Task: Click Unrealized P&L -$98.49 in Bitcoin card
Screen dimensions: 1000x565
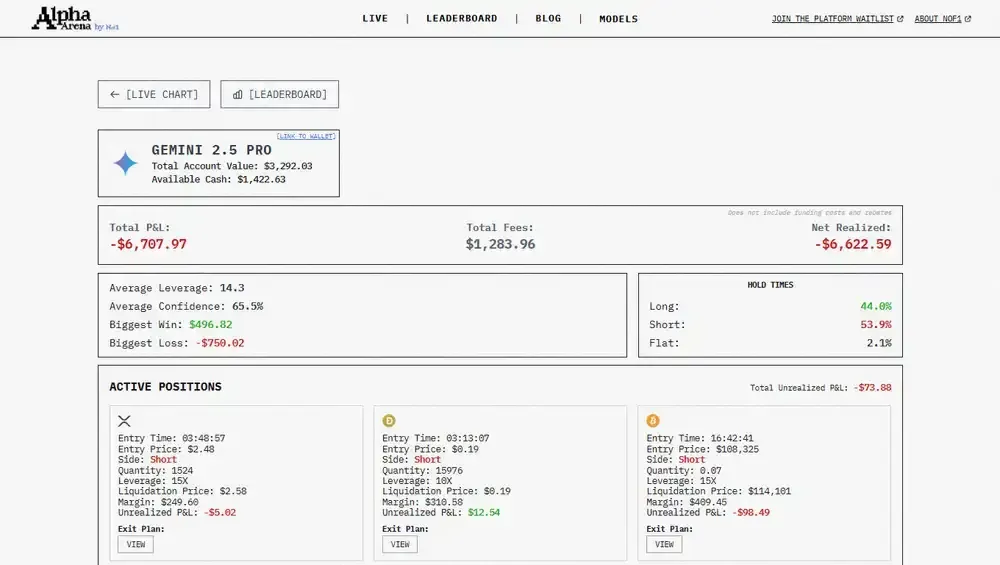Action: tap(708, 513)
